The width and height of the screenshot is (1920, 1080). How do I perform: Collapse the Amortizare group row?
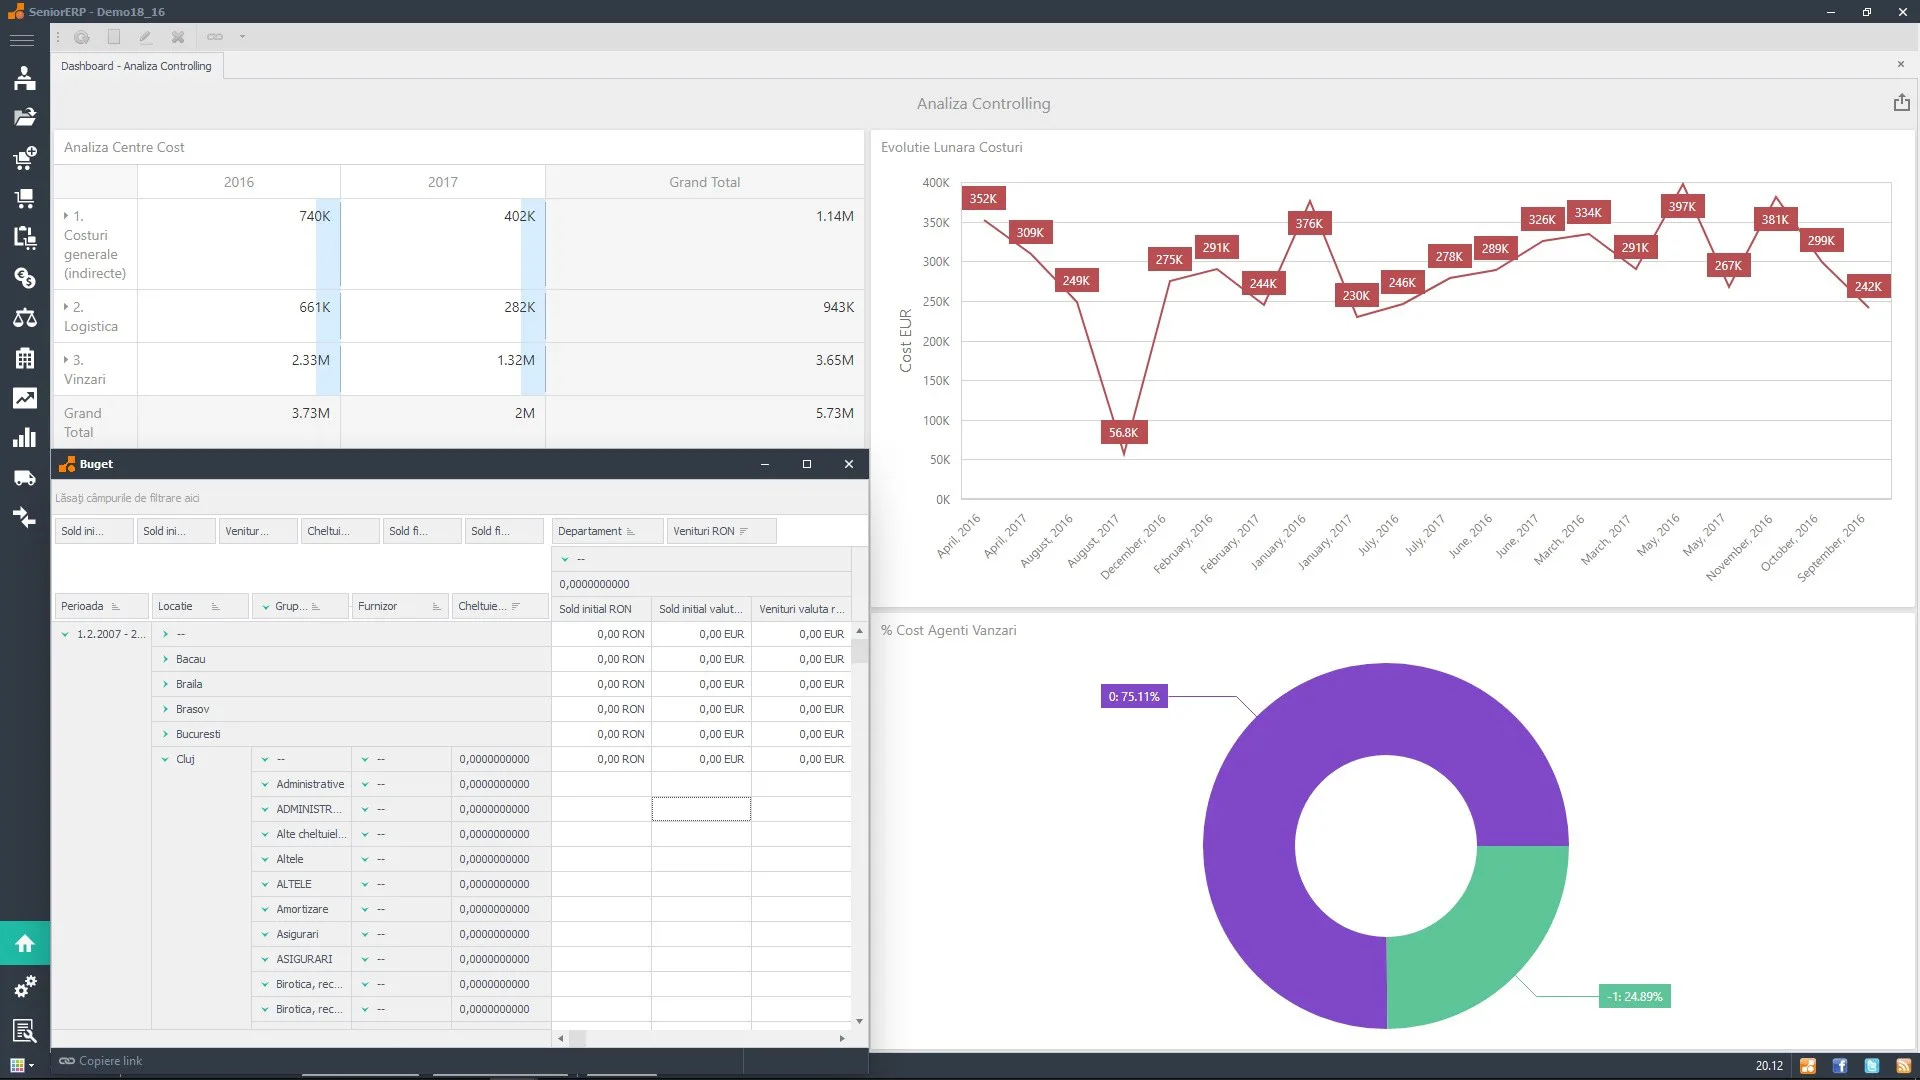(x=265, y=909)
